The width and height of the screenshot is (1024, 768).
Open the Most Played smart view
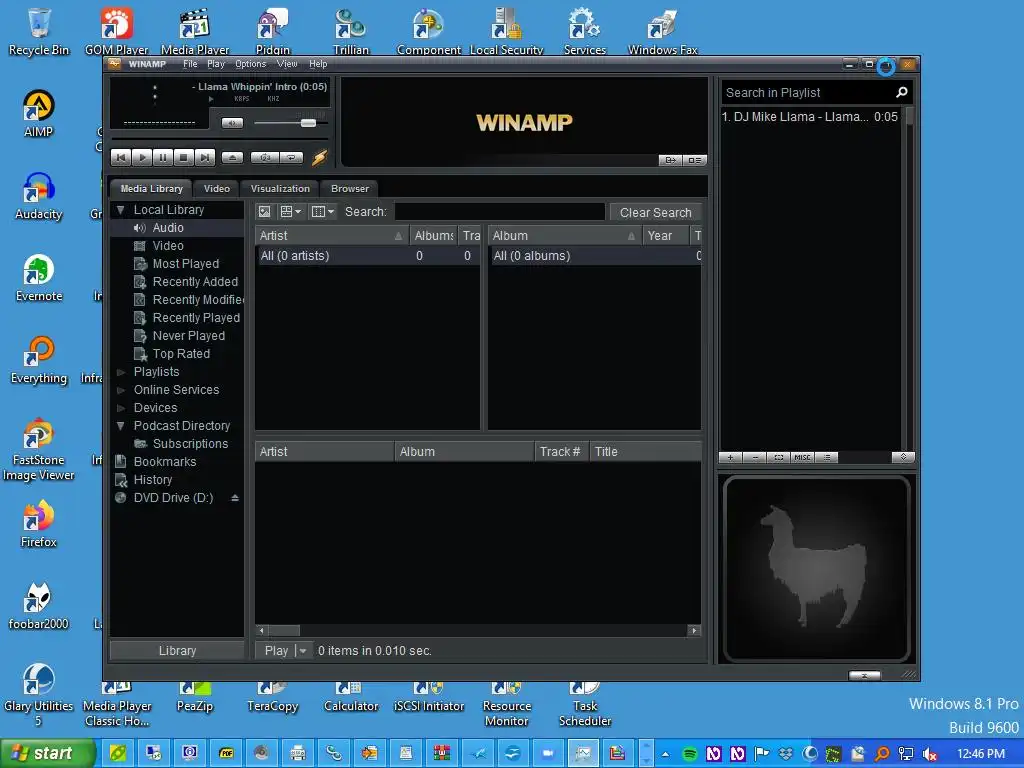coord(185,264)
